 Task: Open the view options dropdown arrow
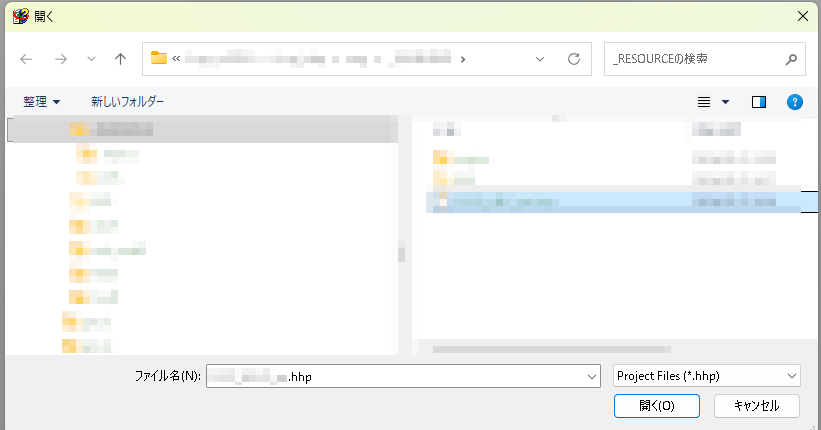725,102
